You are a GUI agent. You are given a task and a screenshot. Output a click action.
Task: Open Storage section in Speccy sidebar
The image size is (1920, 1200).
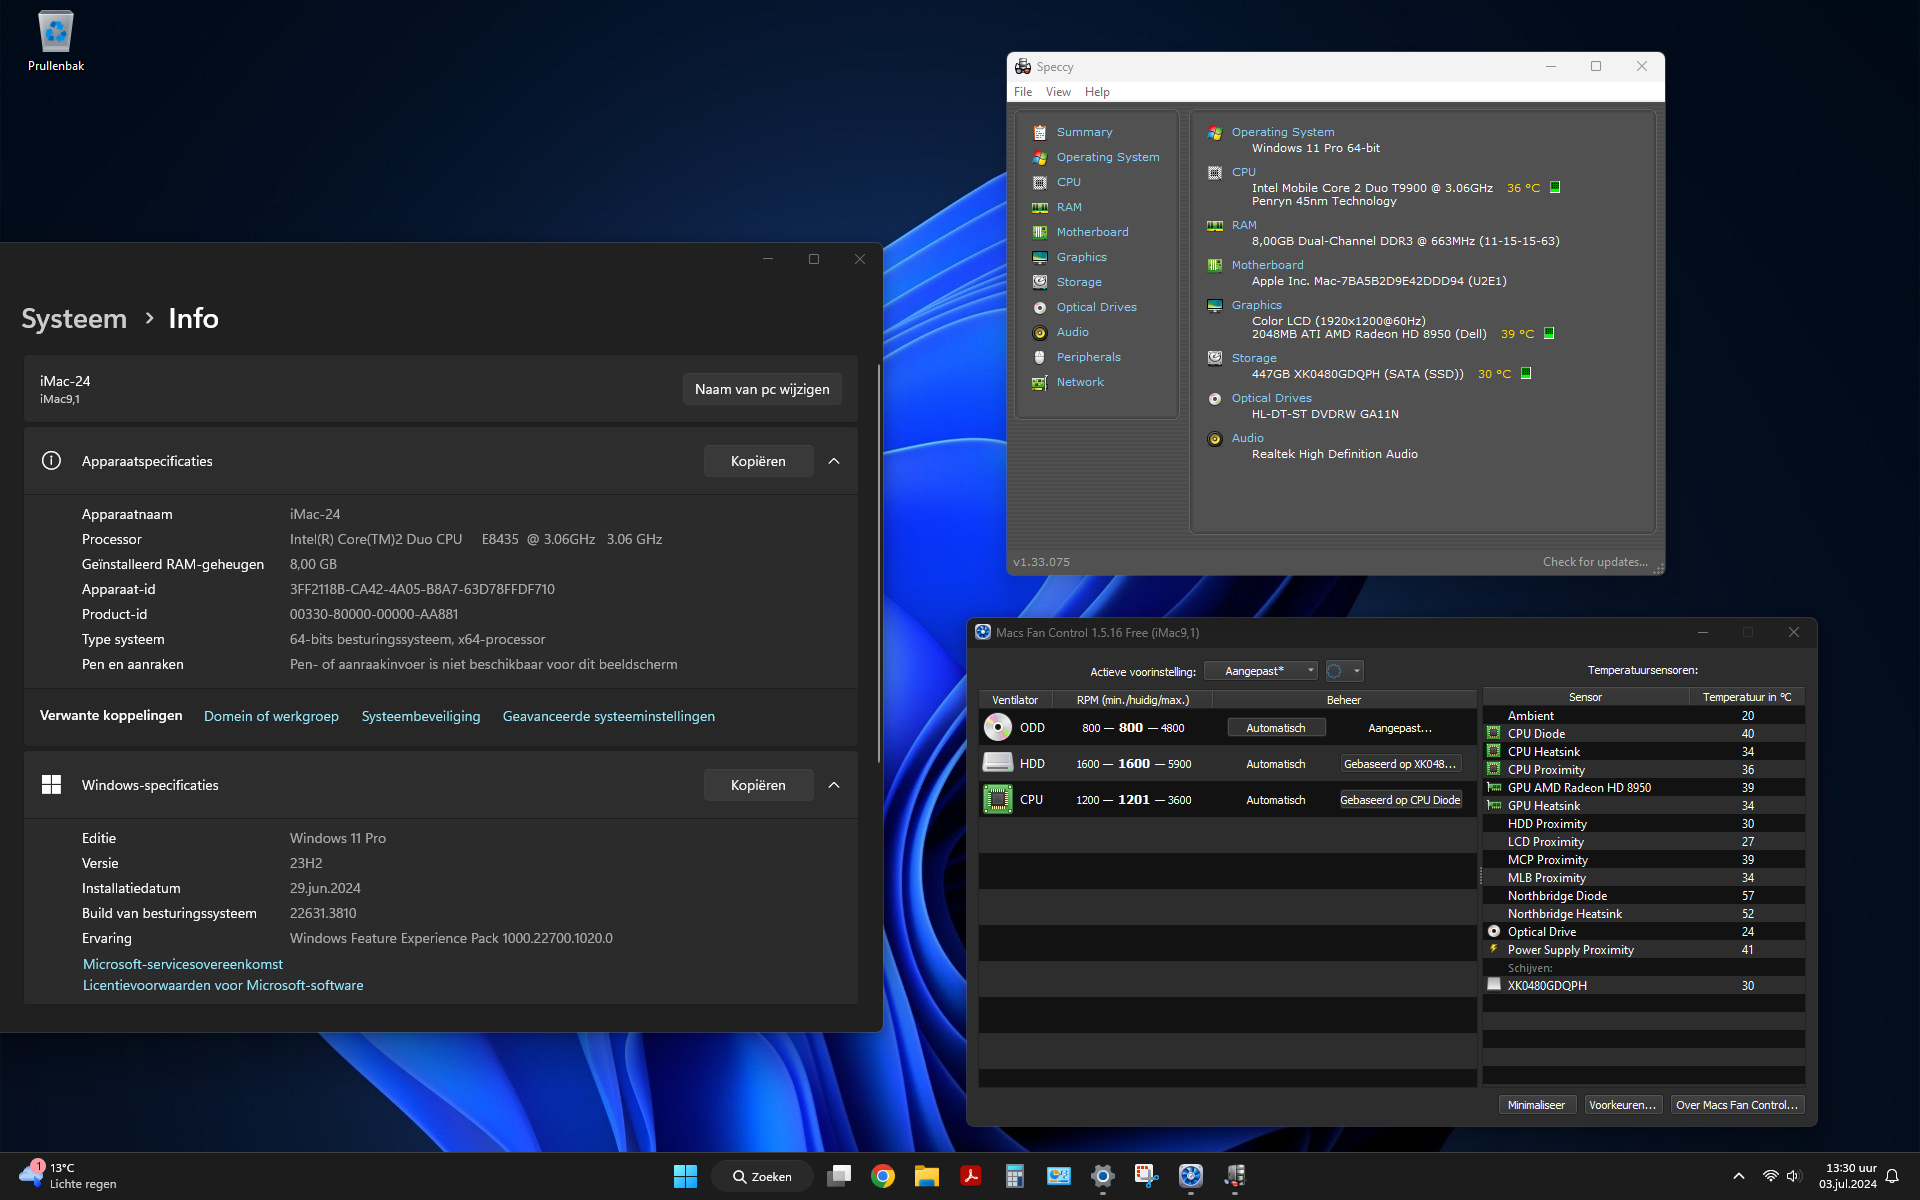click(x=1079, y=282)
